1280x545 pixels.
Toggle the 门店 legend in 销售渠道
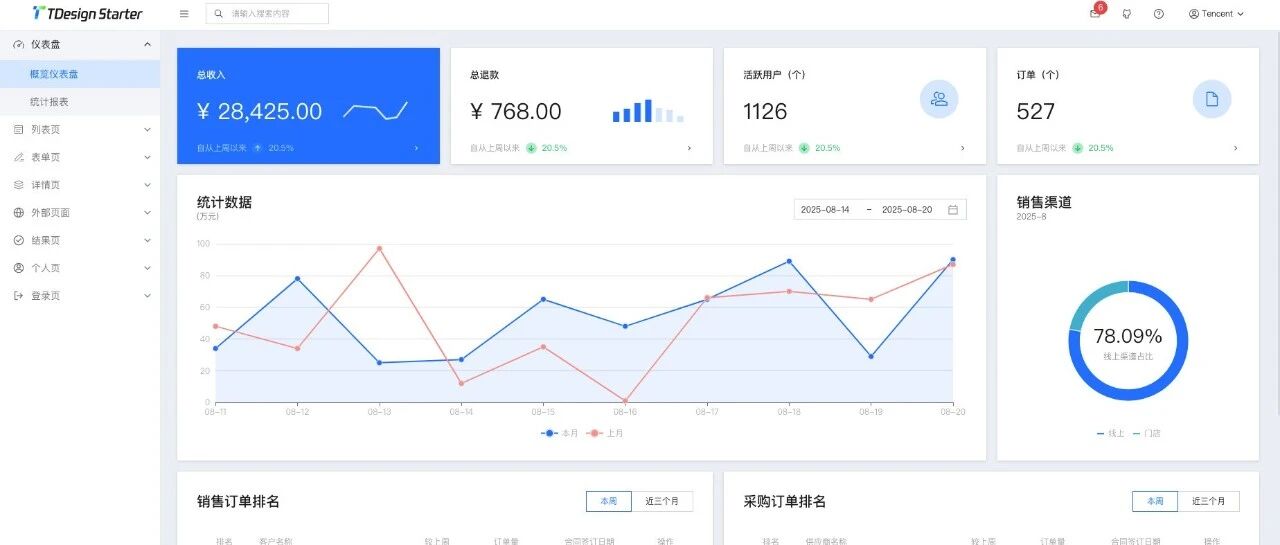[x=1147, y=433]
